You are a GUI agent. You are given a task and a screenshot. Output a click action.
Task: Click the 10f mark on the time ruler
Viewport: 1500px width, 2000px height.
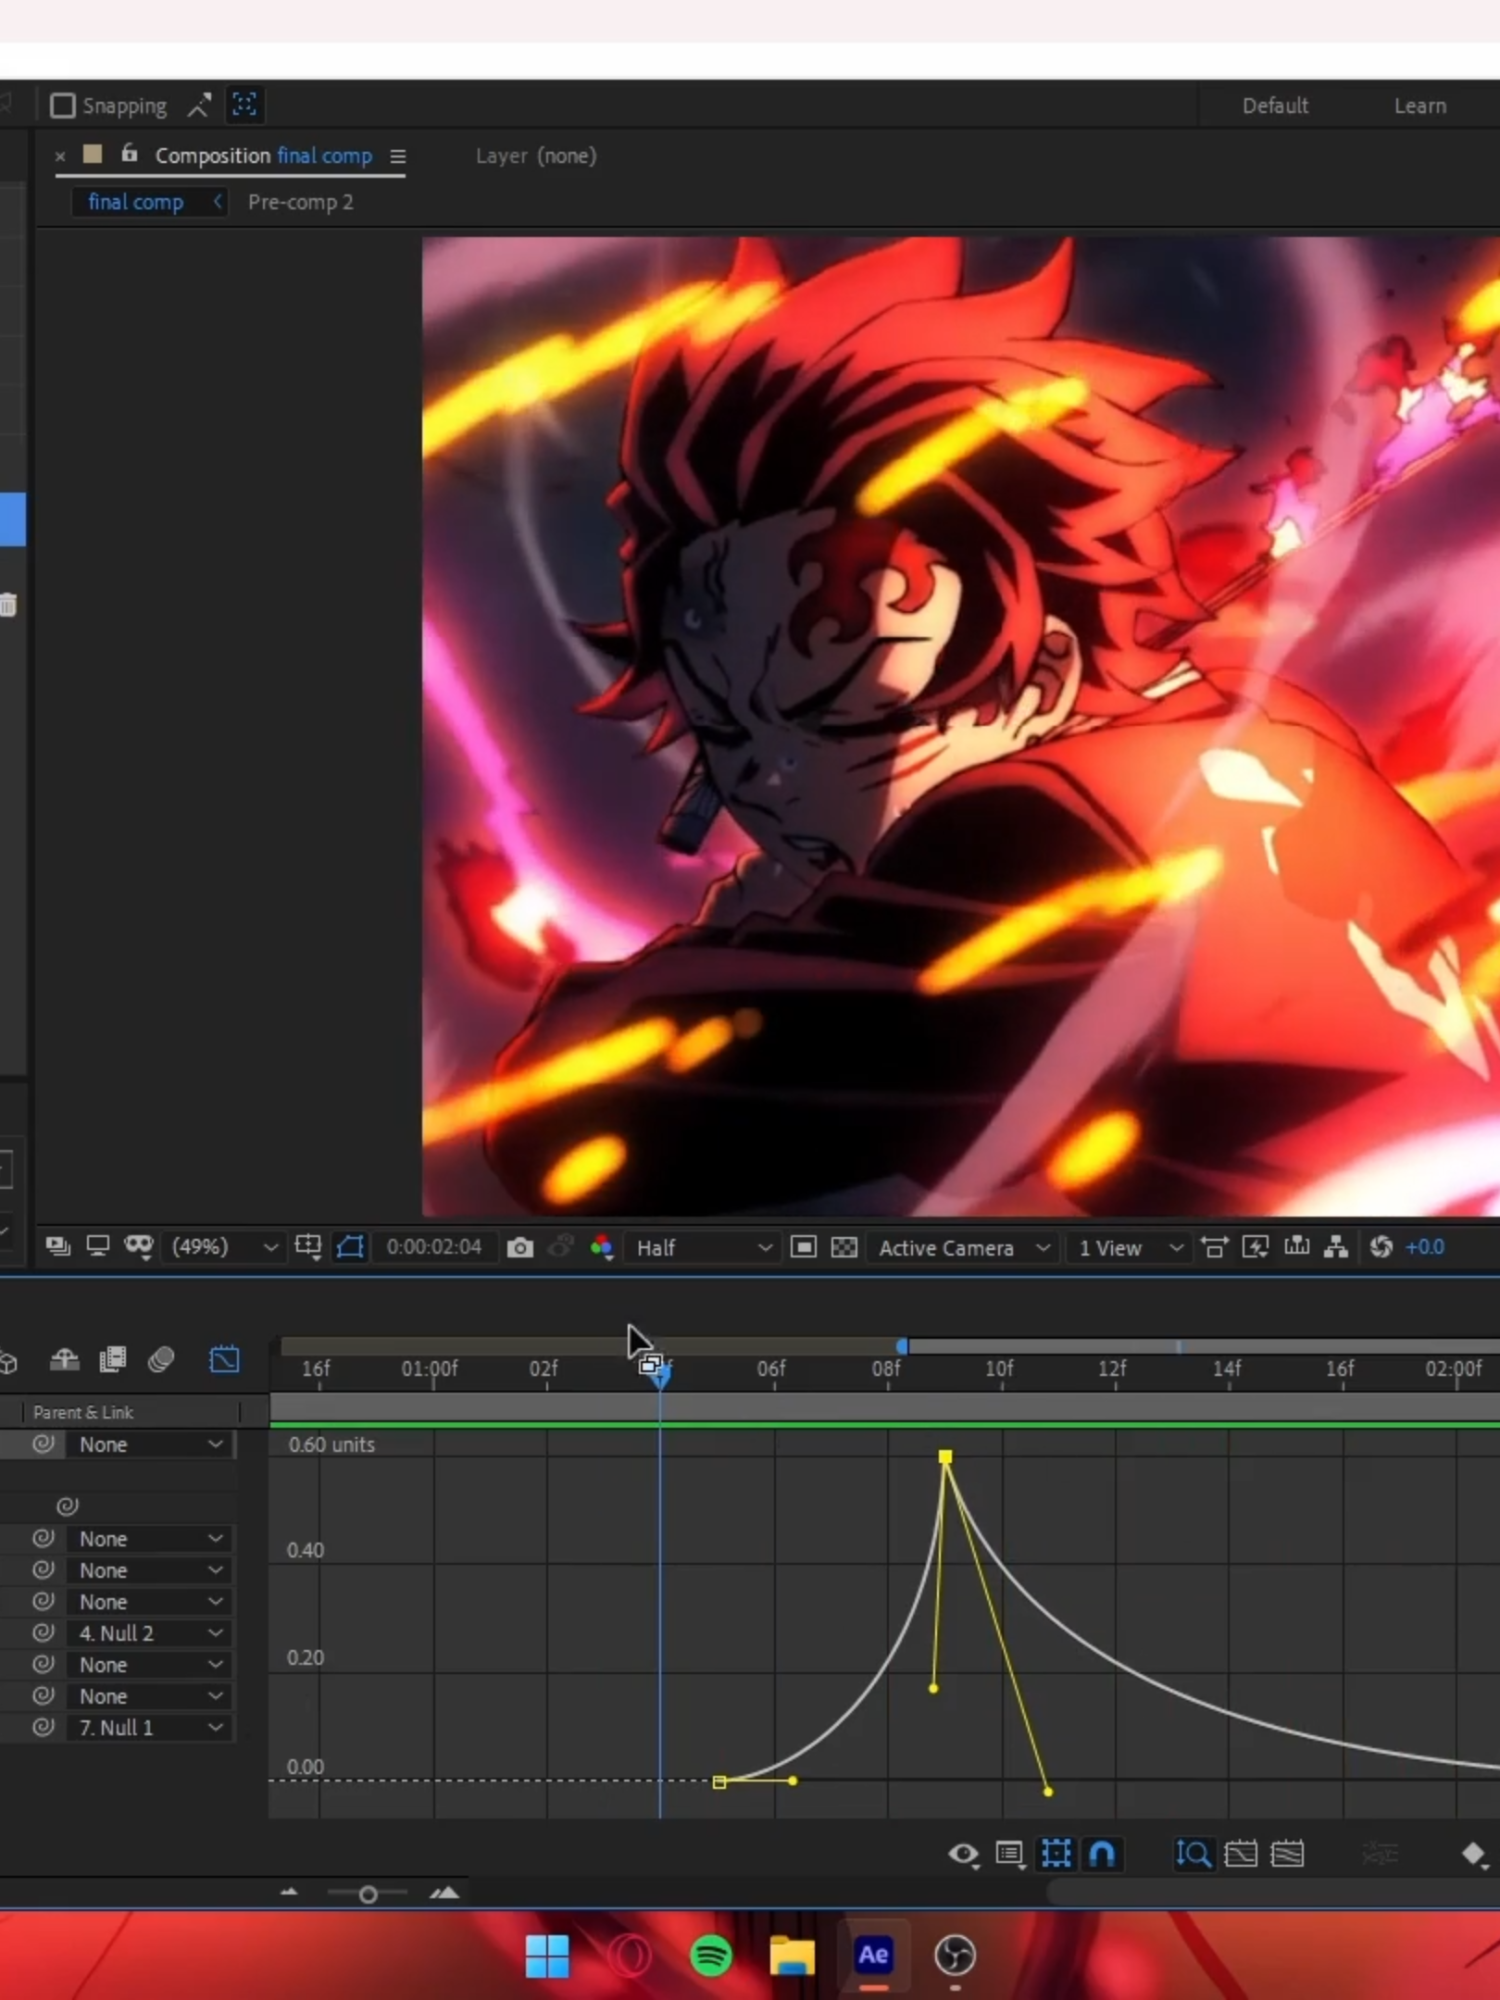point(999,1368)
